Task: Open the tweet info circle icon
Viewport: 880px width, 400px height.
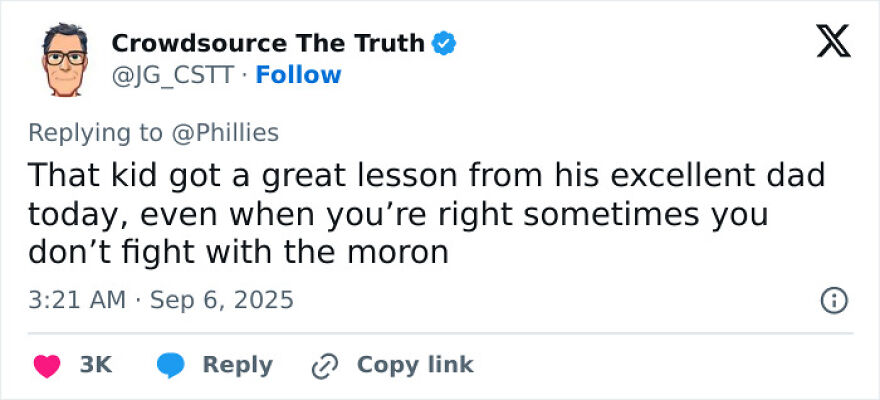Action: coord(834,299)
